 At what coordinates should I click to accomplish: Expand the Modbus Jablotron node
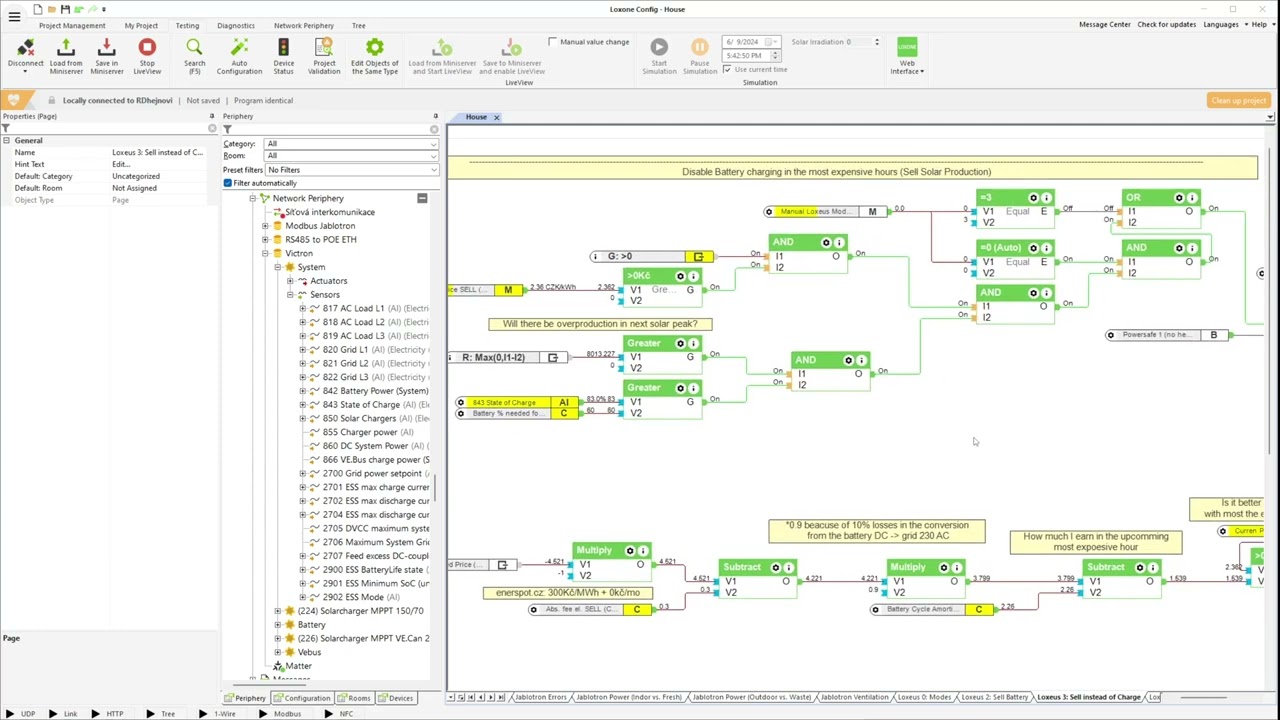[x=265, y=226]
